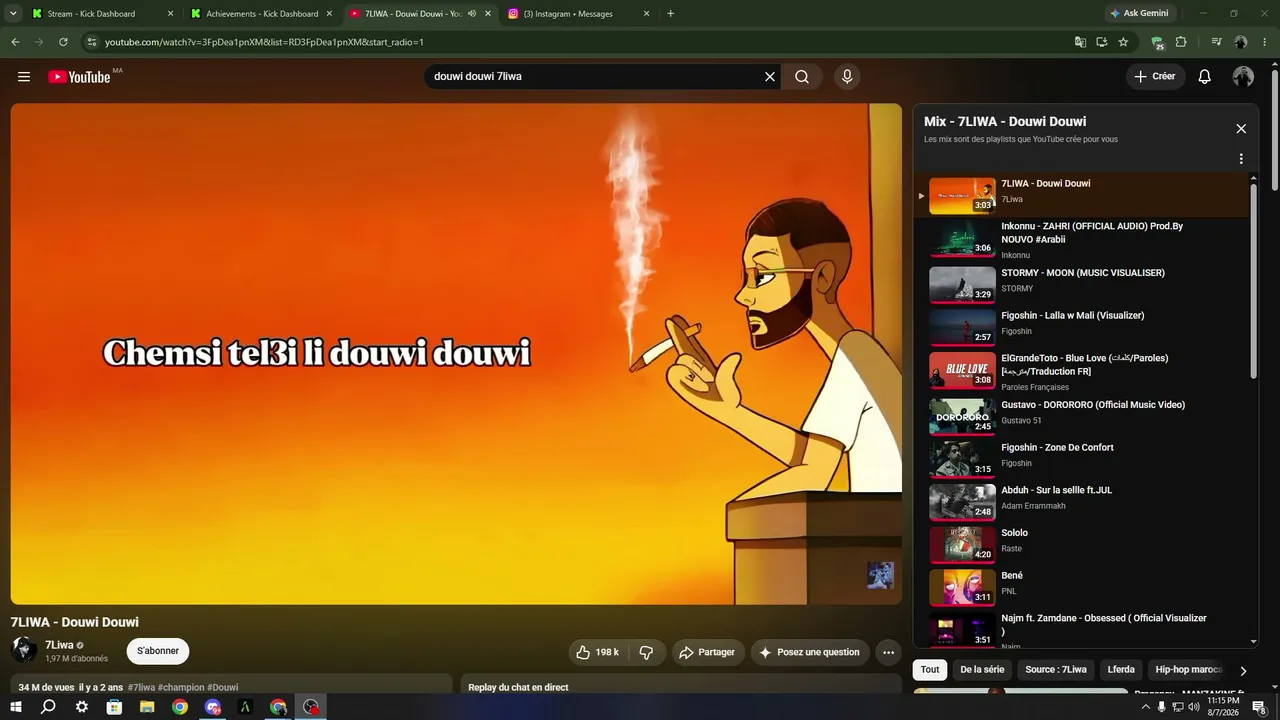Play Abduh - Sur la sellle ft.JUL
This screenshot has width=1280, height=720.
coord(1084,501)
